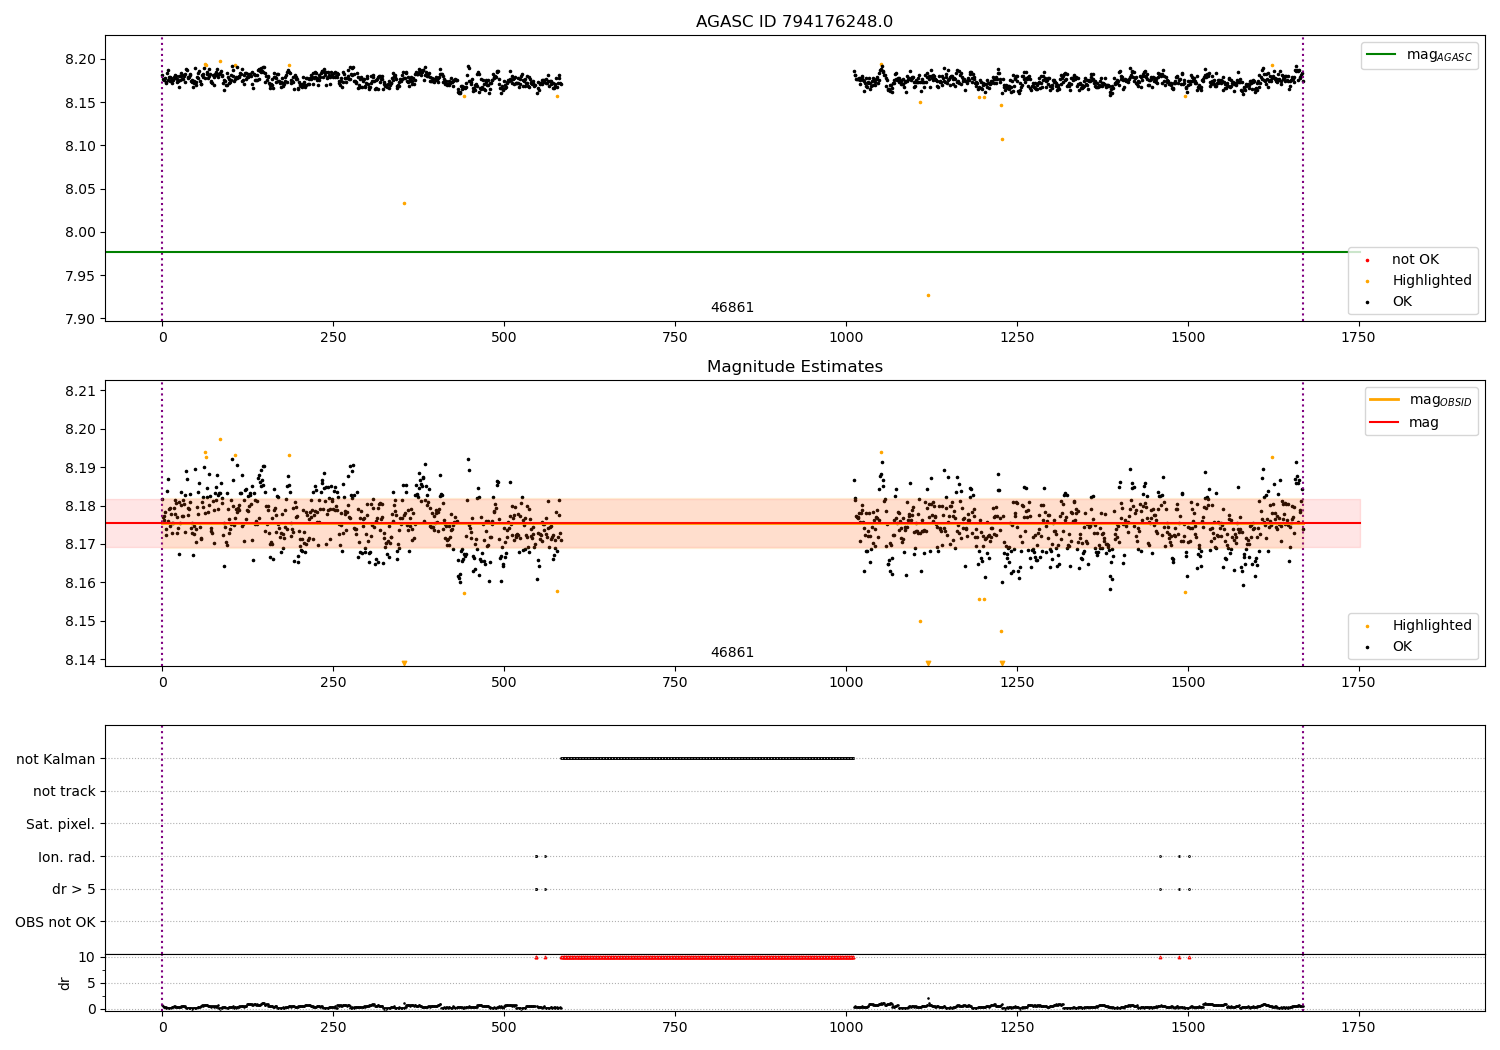Click the 'Magnitude Estimates' subplot title

794,367
